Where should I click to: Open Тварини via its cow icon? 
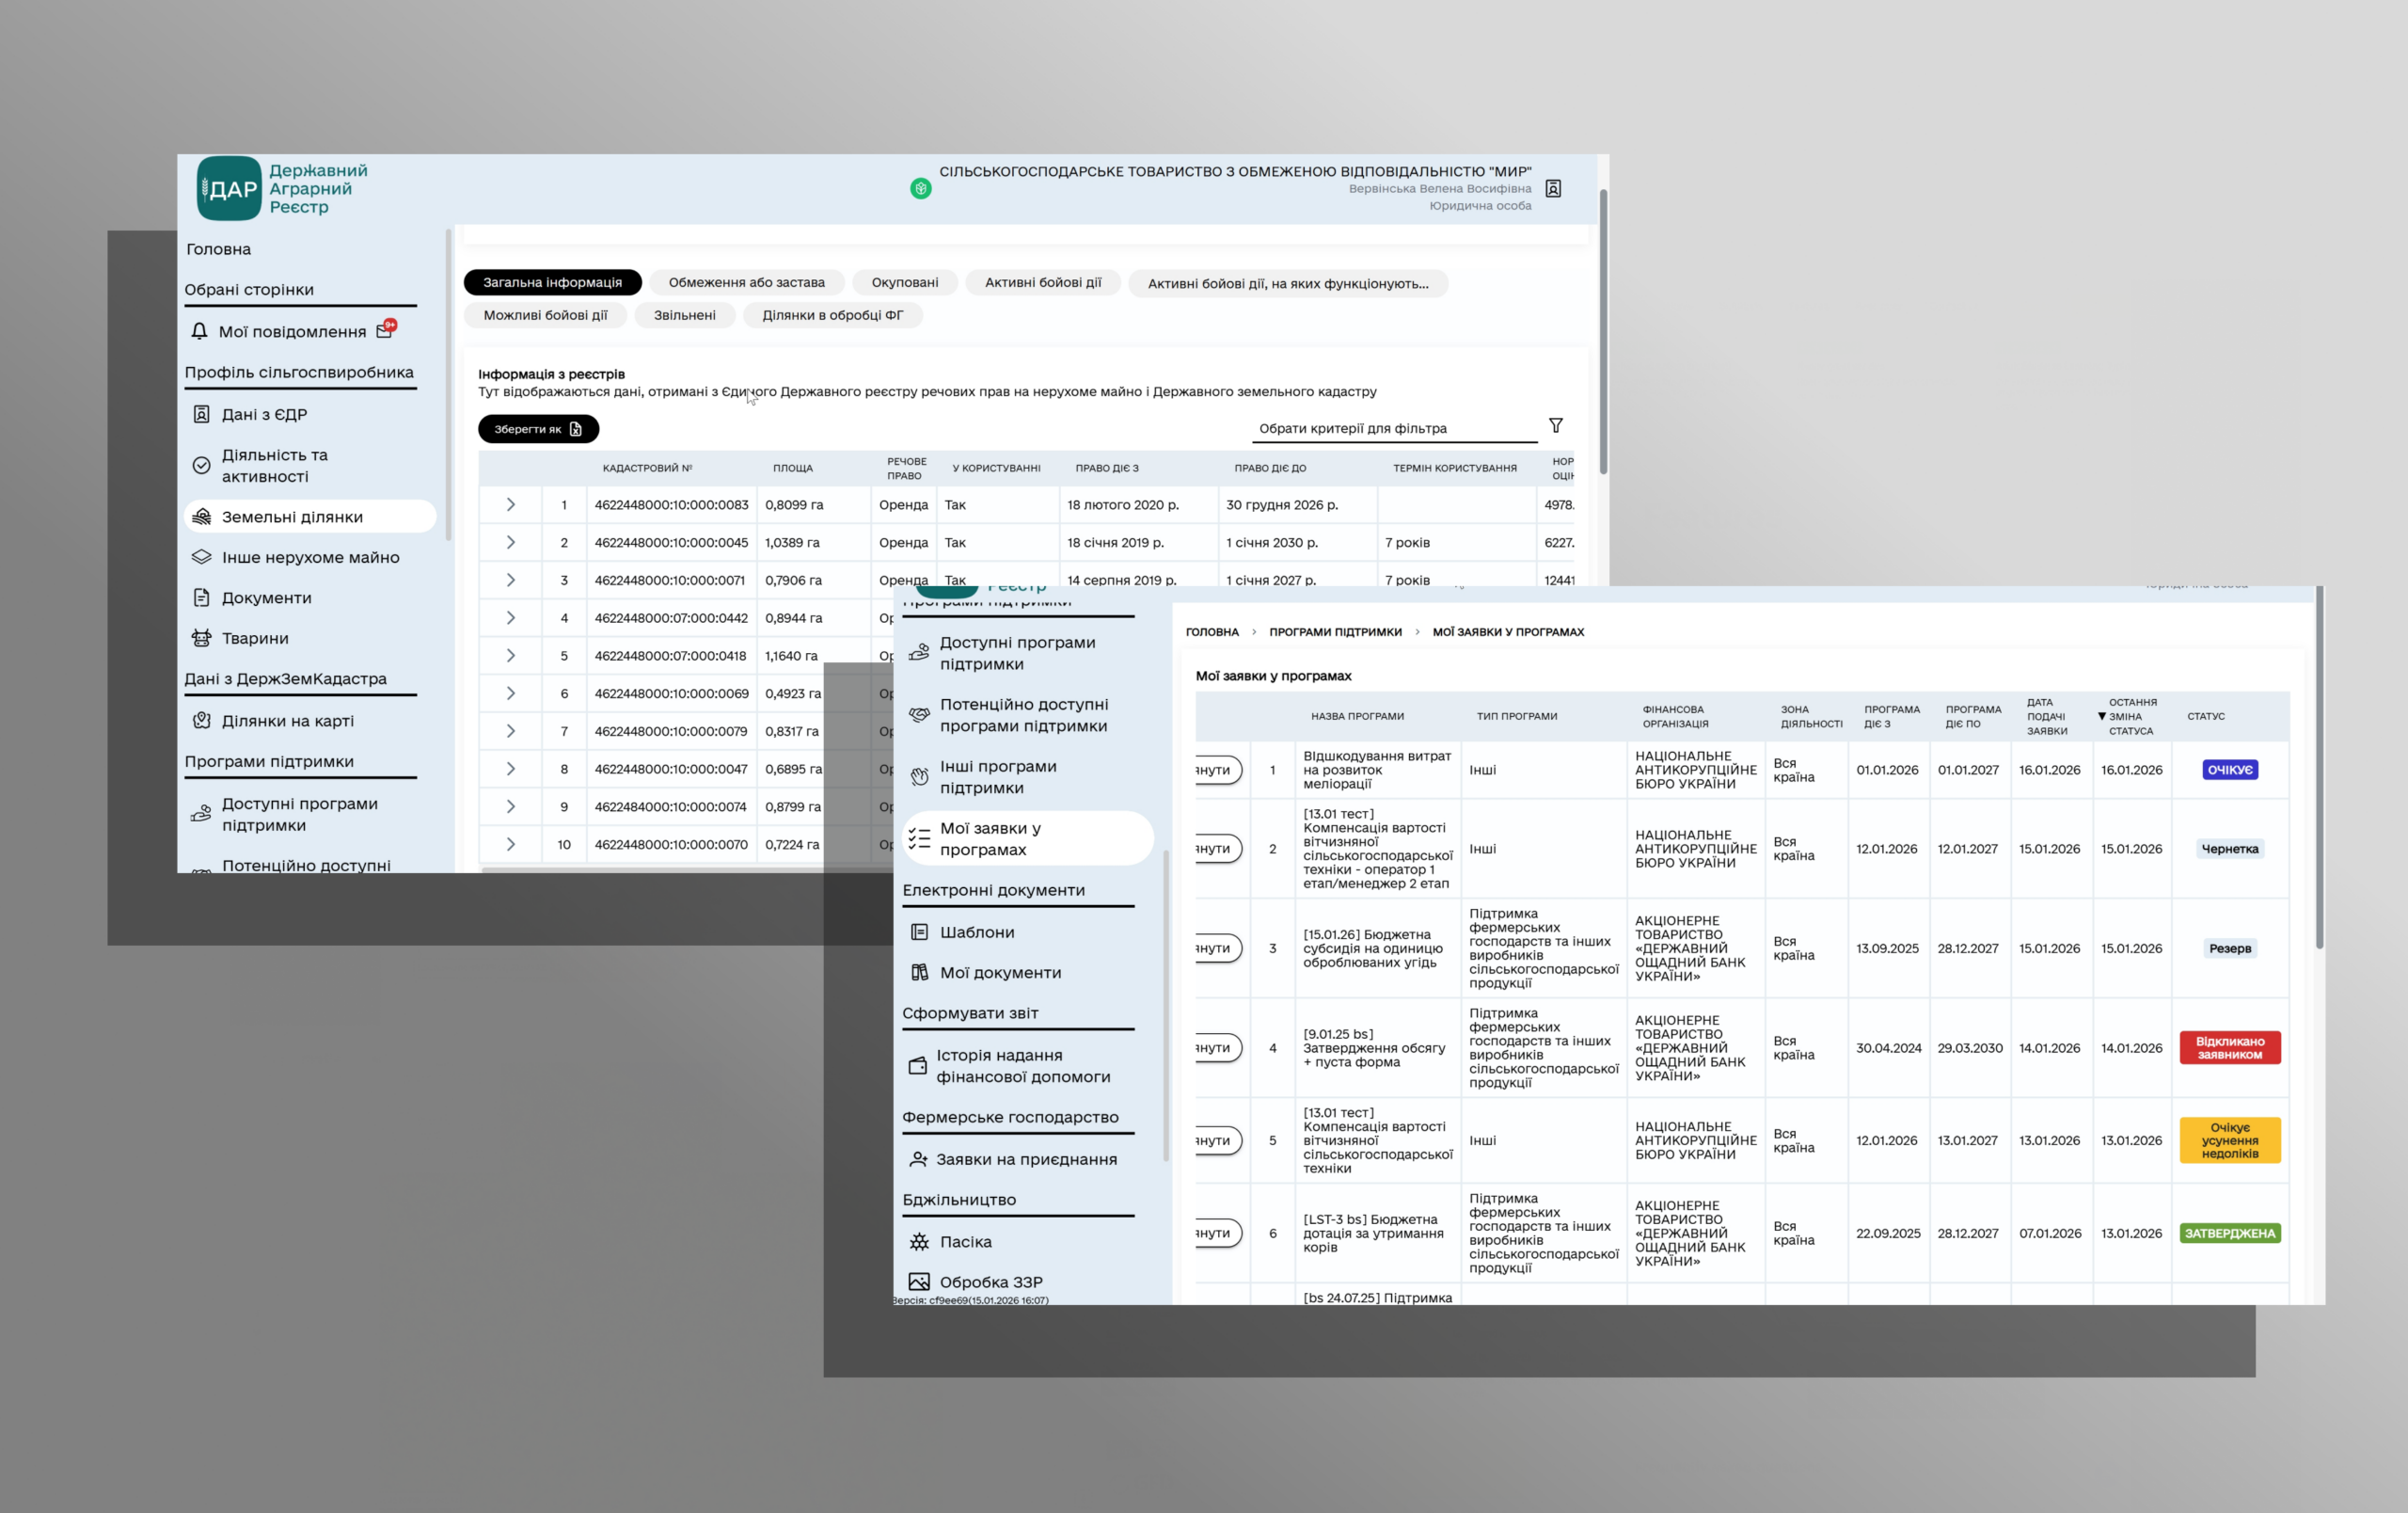(x=201, y=638)
